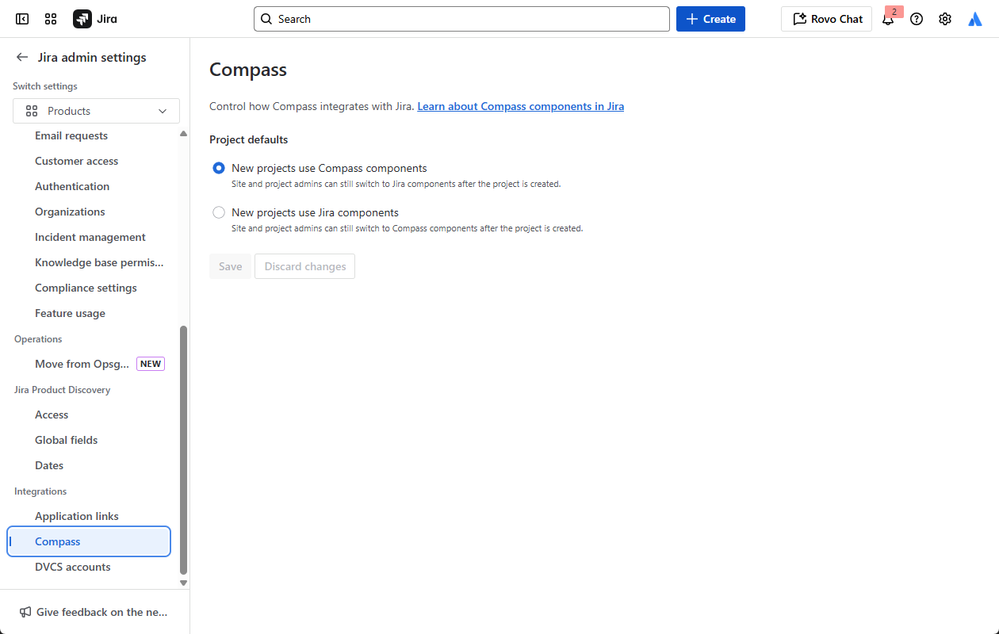
Task: Open Rovo Chat
Action: (x=826, y=19)
